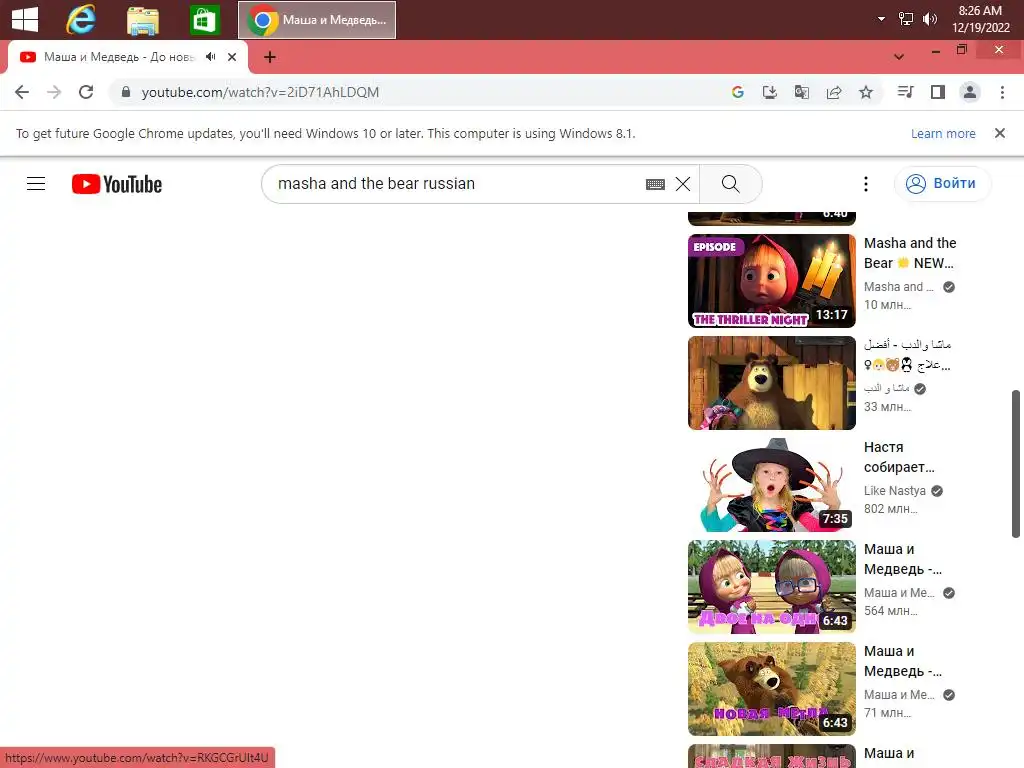Follow the Learn more link

point(943,133)
